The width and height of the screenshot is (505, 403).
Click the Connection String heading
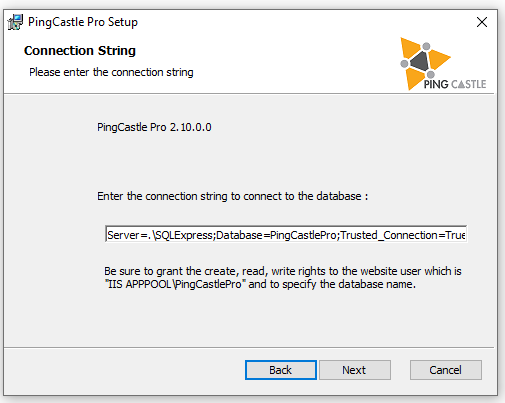coord(80,51)
